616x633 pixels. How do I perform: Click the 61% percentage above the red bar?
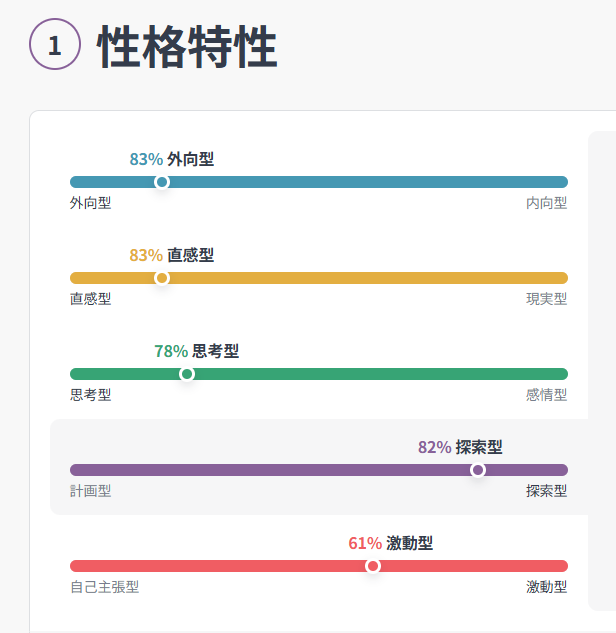[365, 543]
